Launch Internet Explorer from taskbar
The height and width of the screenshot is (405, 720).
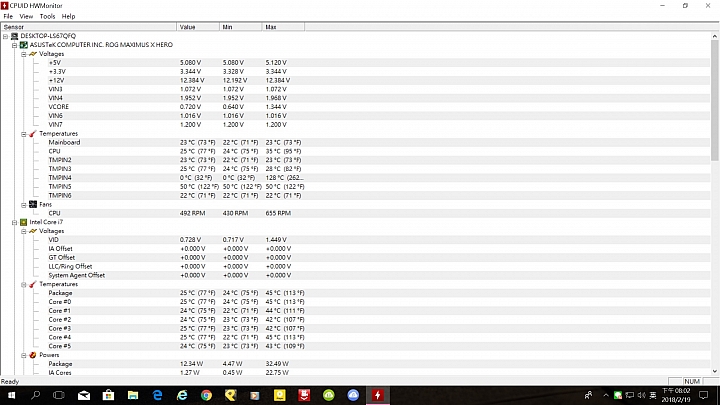[x=182, y=395]
